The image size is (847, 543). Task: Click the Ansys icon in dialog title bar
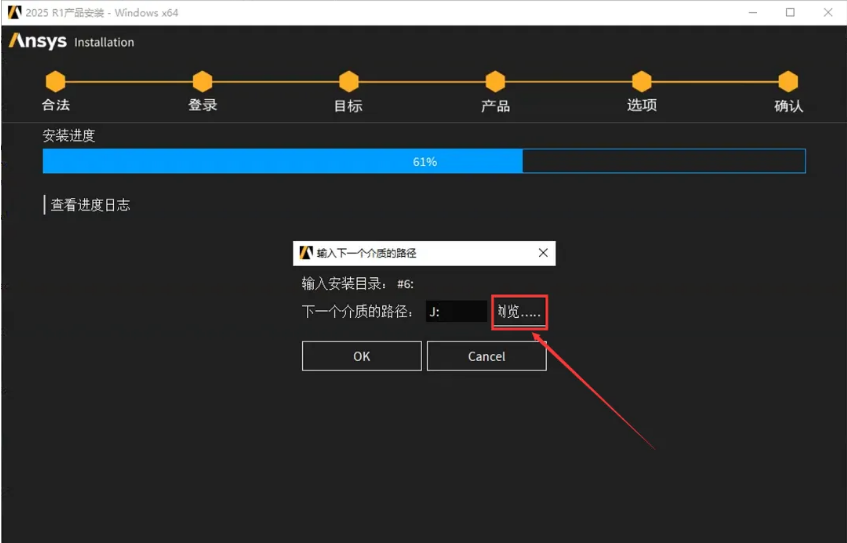point(306,253)
